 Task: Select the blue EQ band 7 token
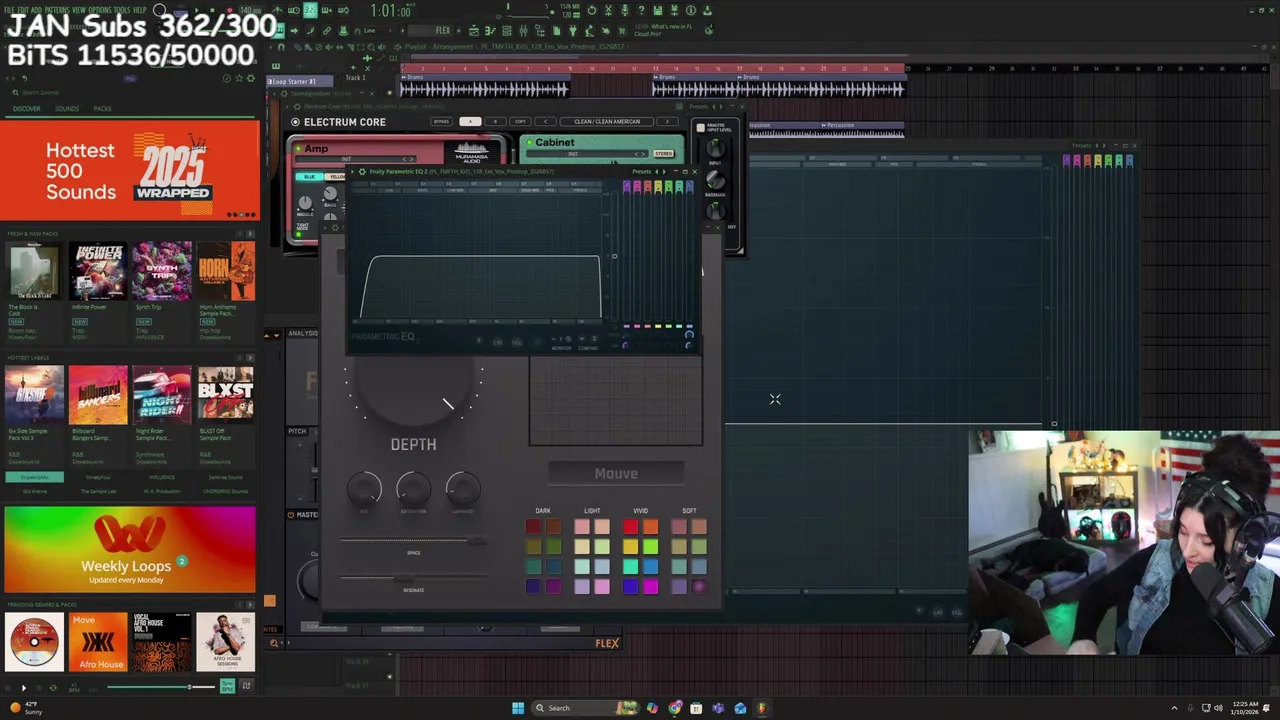pos(690,187)
